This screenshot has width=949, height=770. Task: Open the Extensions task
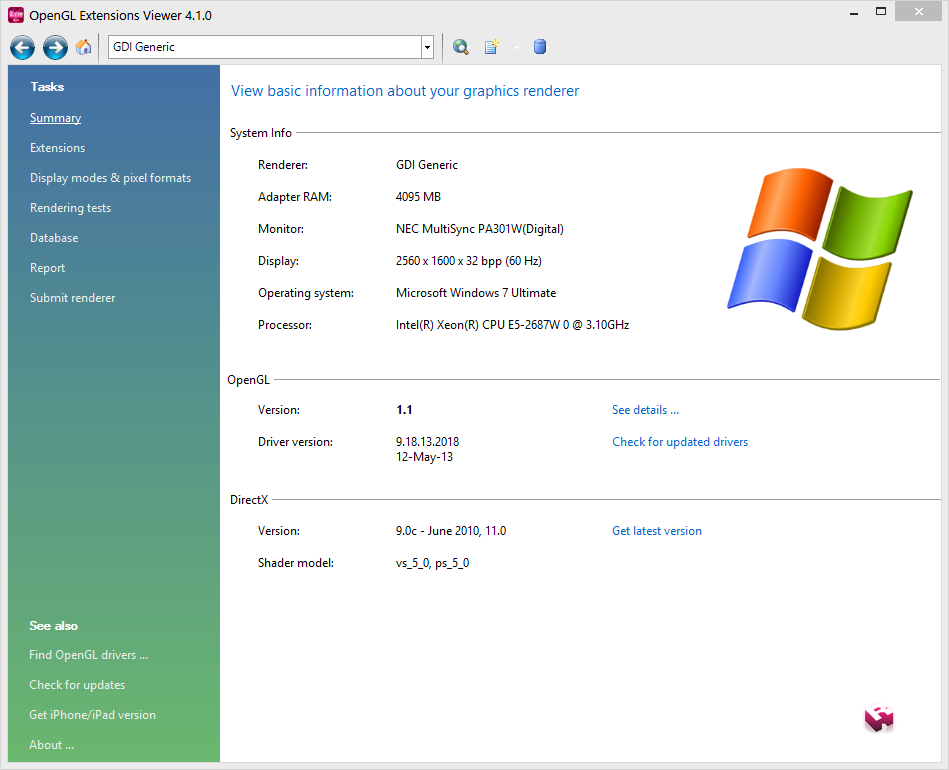pyautogui.click(x=57, y=148)
